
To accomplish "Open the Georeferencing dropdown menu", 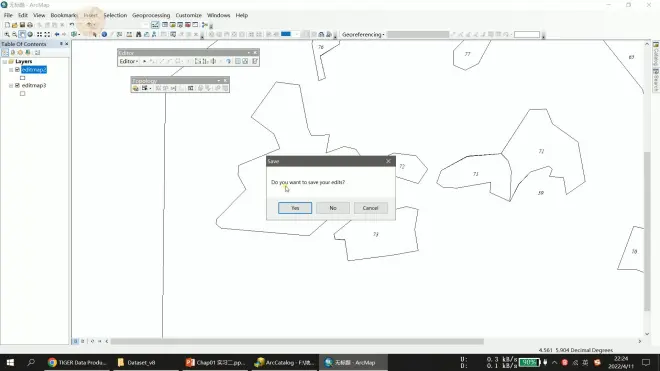I will pyautogui.click(x=363, y=35).
